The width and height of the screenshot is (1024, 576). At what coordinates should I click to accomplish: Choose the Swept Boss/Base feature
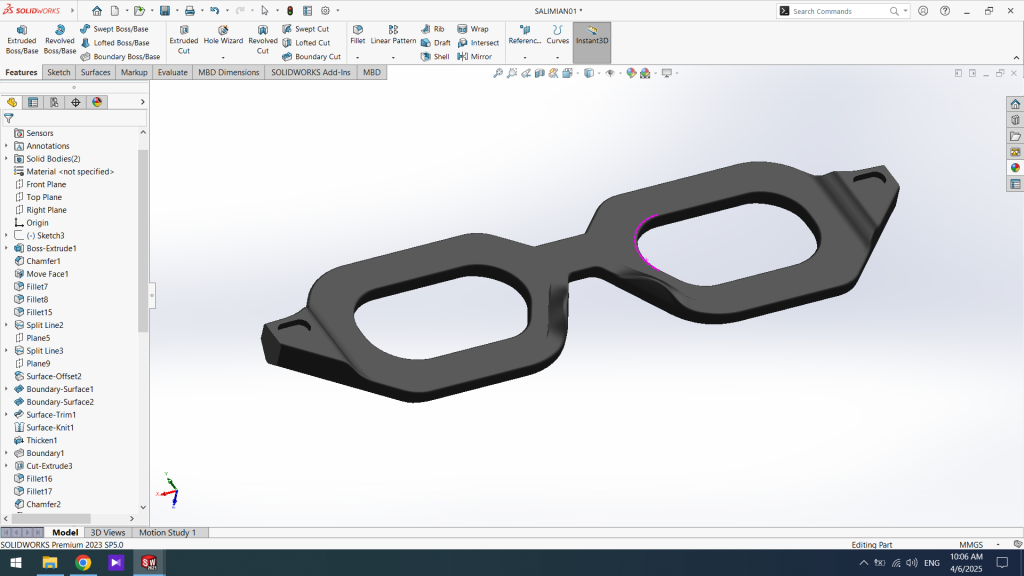(x=114, y=29)
